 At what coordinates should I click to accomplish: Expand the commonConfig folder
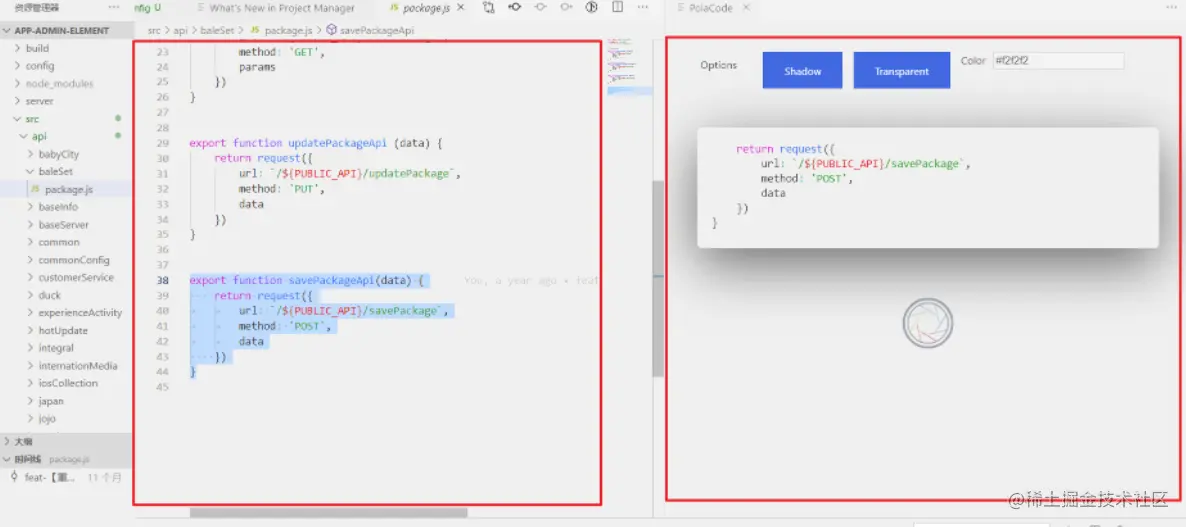[x=66, y=260]
